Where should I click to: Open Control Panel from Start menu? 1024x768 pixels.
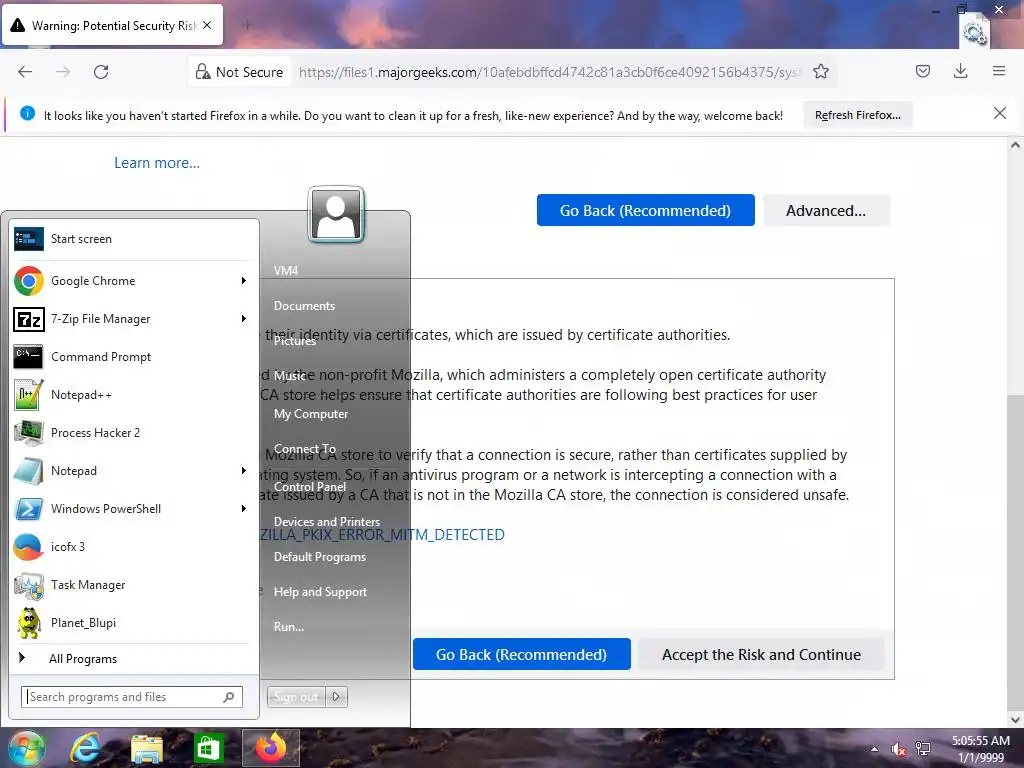(310, 487)
